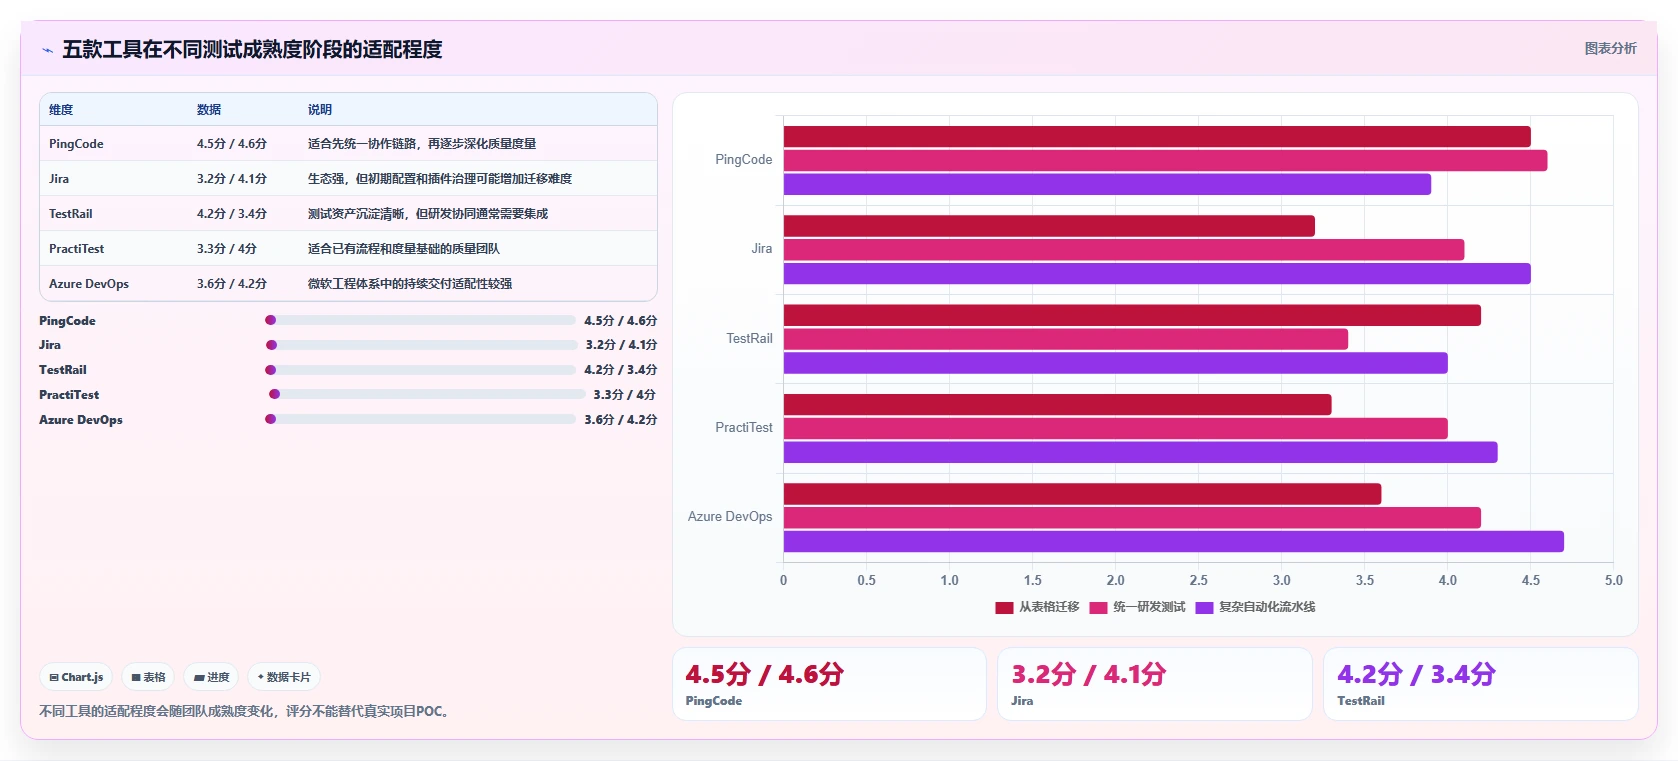This screenshot has height=761, width=1678.
Task: Click the title 五款工具在不同测试成熟度阶段的适配程度
Action: tap(252, 50)
